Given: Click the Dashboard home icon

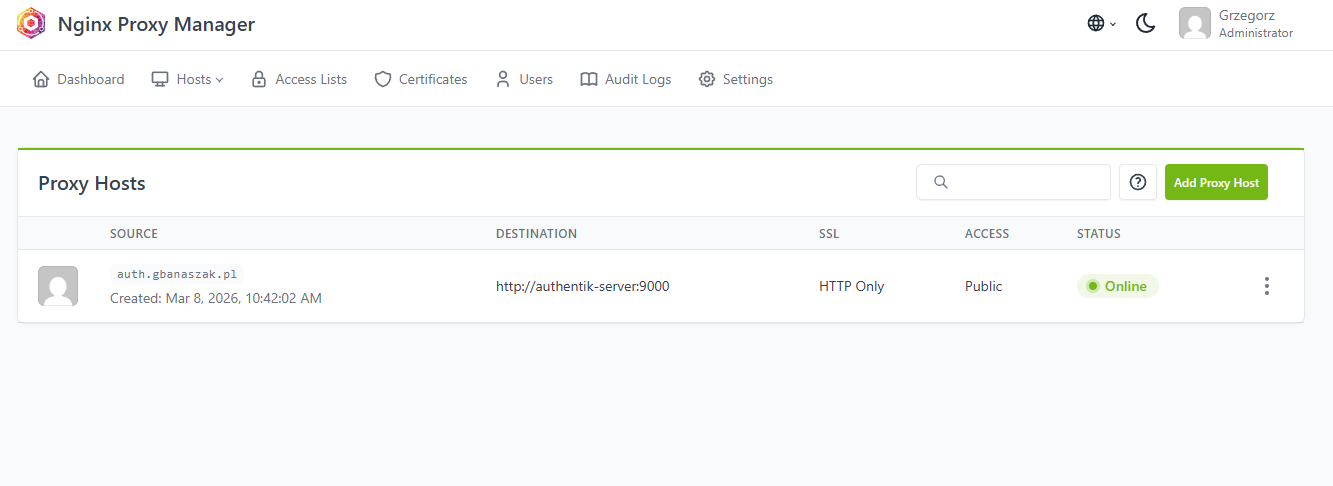Looking at the screenshot, I should [x=41, y=79].
